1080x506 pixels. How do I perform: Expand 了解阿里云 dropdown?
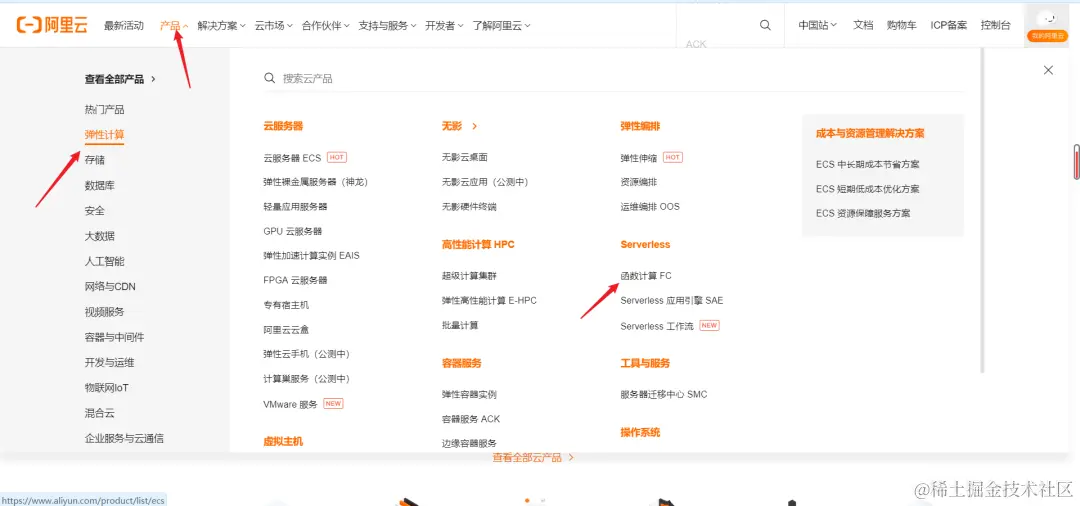501,25
